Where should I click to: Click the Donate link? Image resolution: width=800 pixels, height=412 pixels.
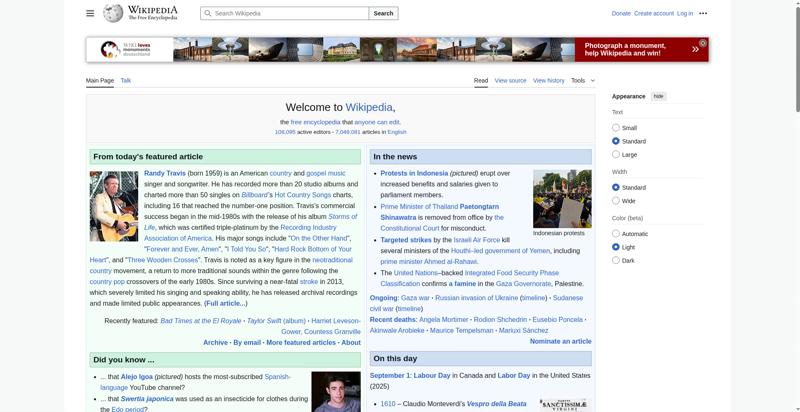tap(621, 13)
